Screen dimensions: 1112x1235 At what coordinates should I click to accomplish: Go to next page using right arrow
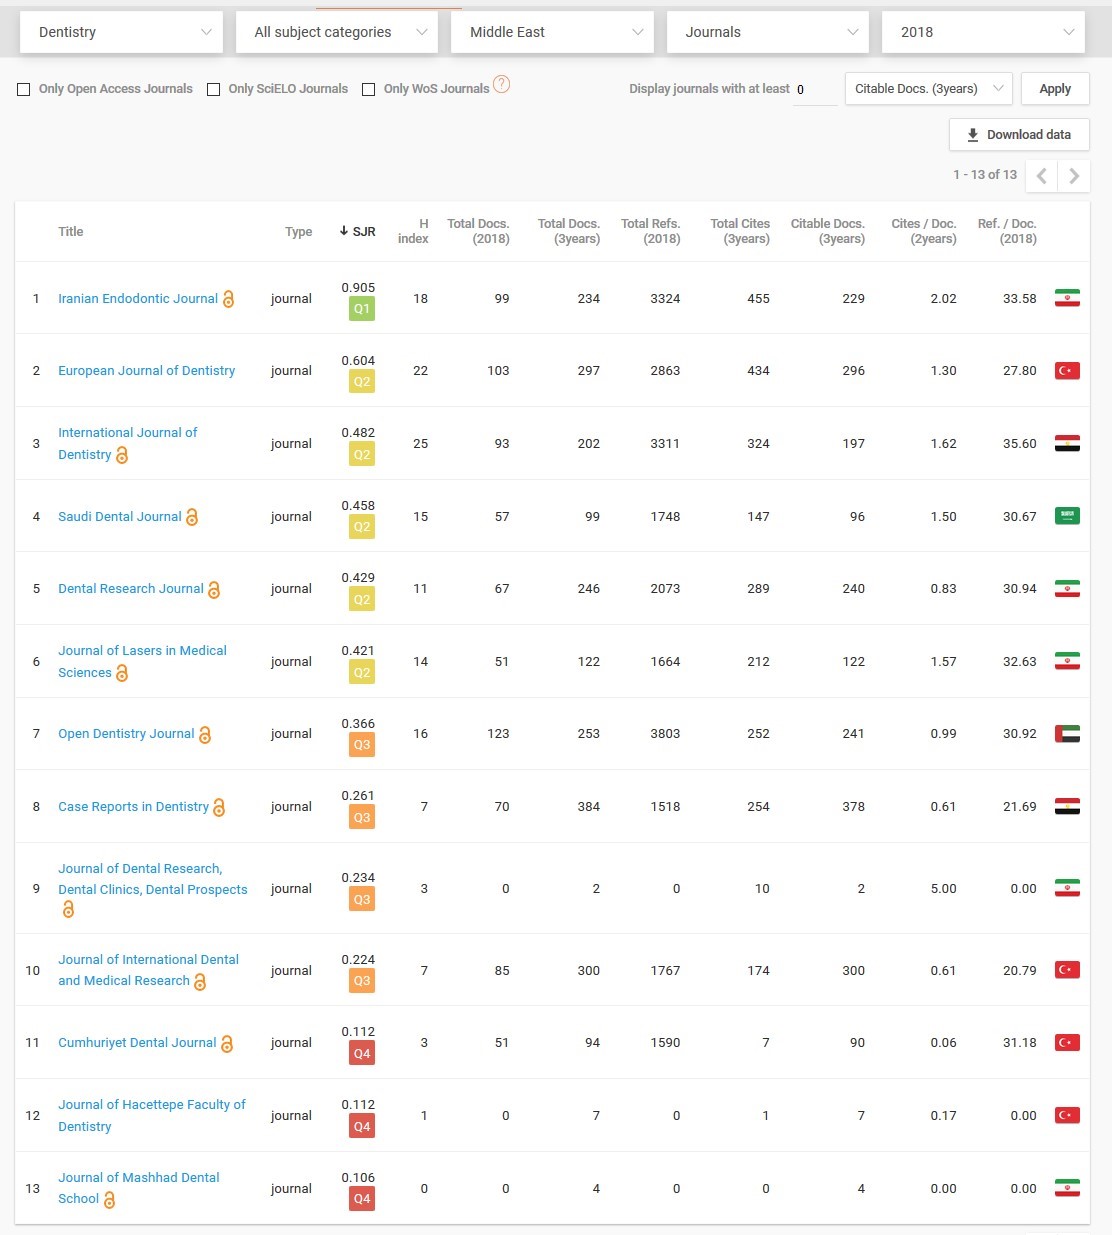click(x=1074, y=176)
